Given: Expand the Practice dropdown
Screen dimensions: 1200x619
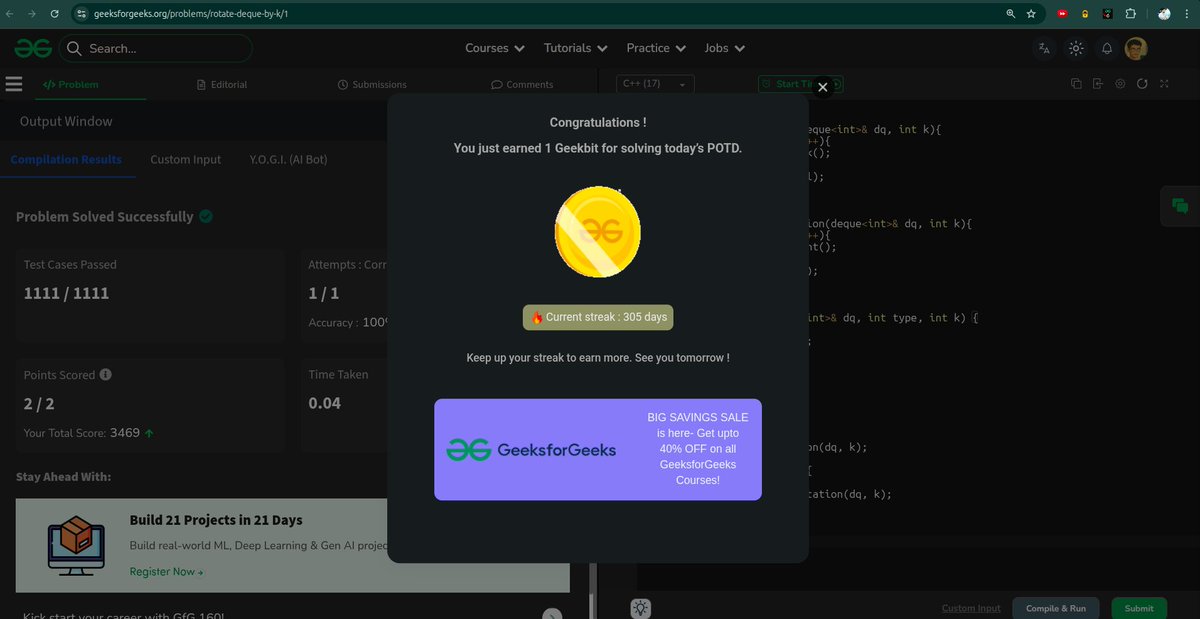Looking at the screenshot, I should click(x=656, y=48).
